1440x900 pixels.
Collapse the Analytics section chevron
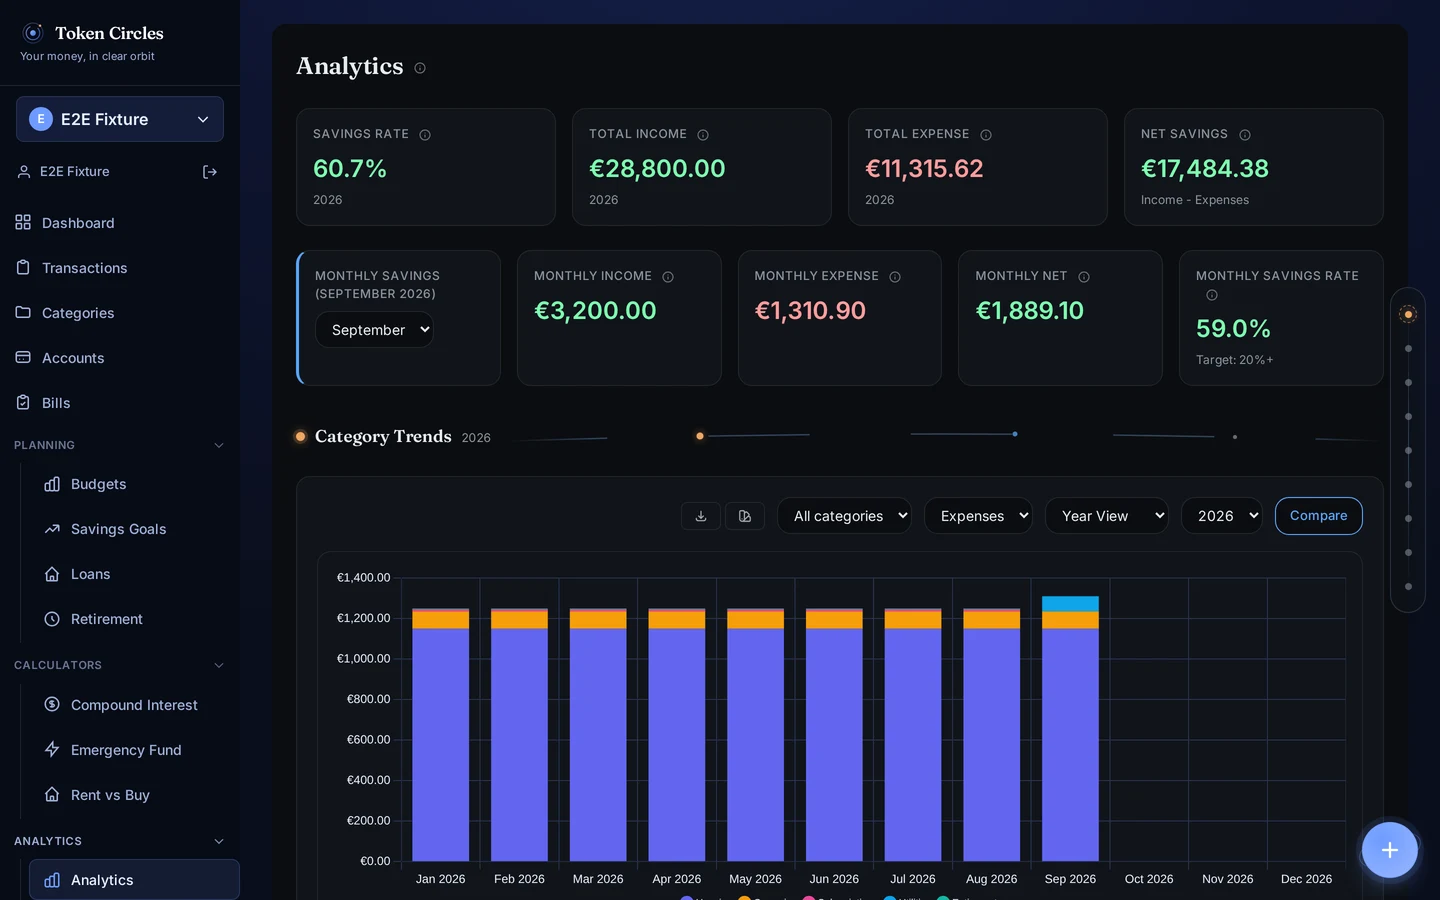(219, 841)
